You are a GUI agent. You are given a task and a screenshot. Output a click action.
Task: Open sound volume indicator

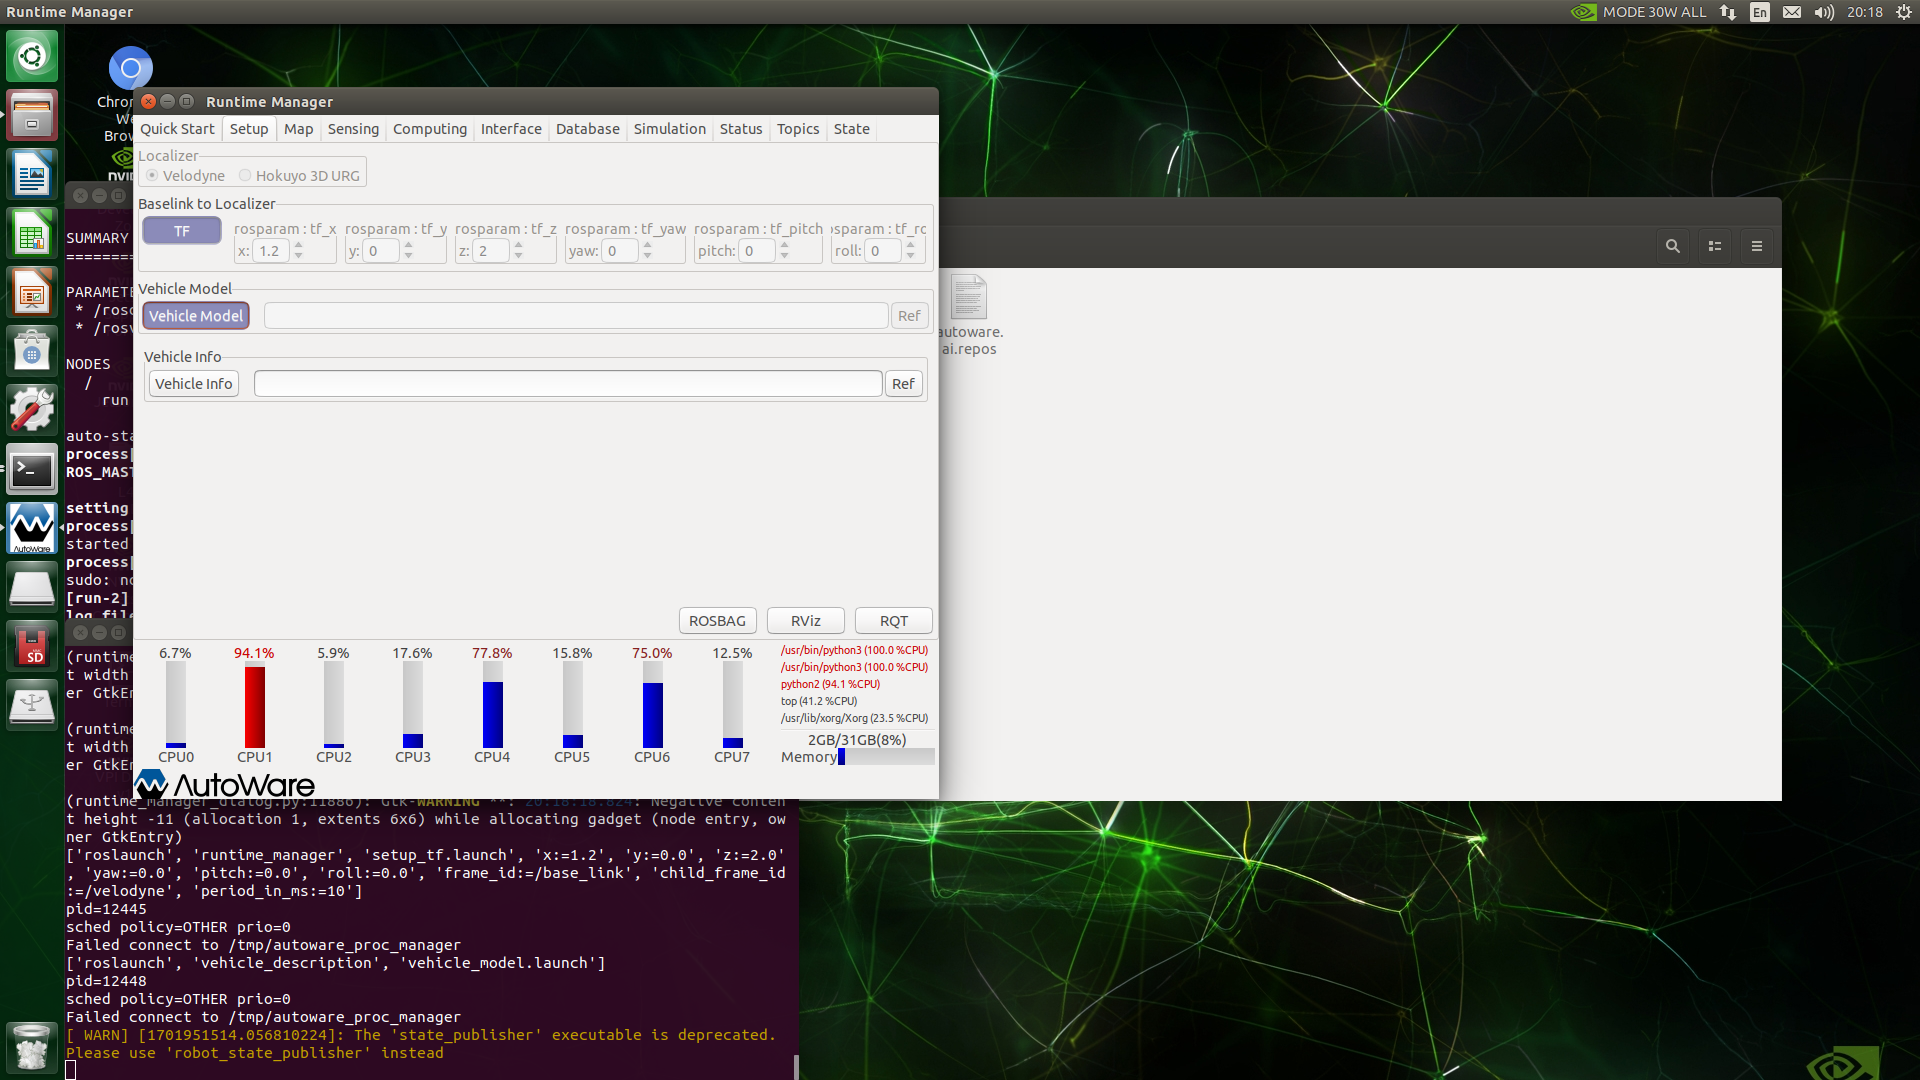pos(1824,12)
